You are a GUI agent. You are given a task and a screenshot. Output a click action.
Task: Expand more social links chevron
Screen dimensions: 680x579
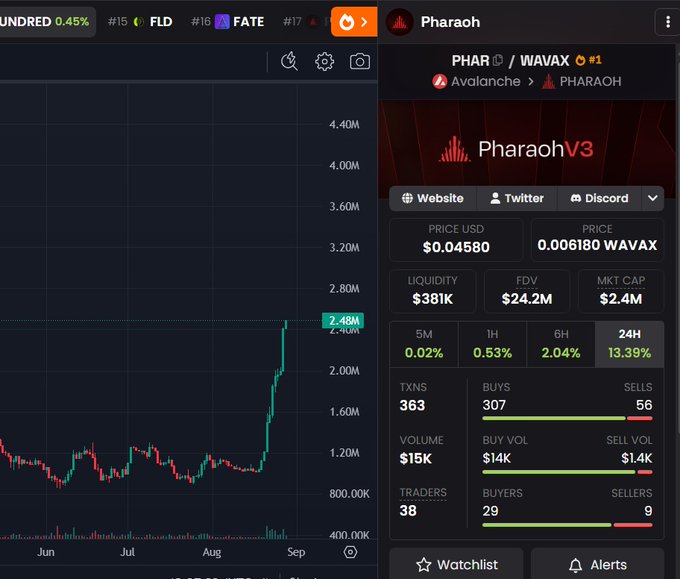pos(653,198)
